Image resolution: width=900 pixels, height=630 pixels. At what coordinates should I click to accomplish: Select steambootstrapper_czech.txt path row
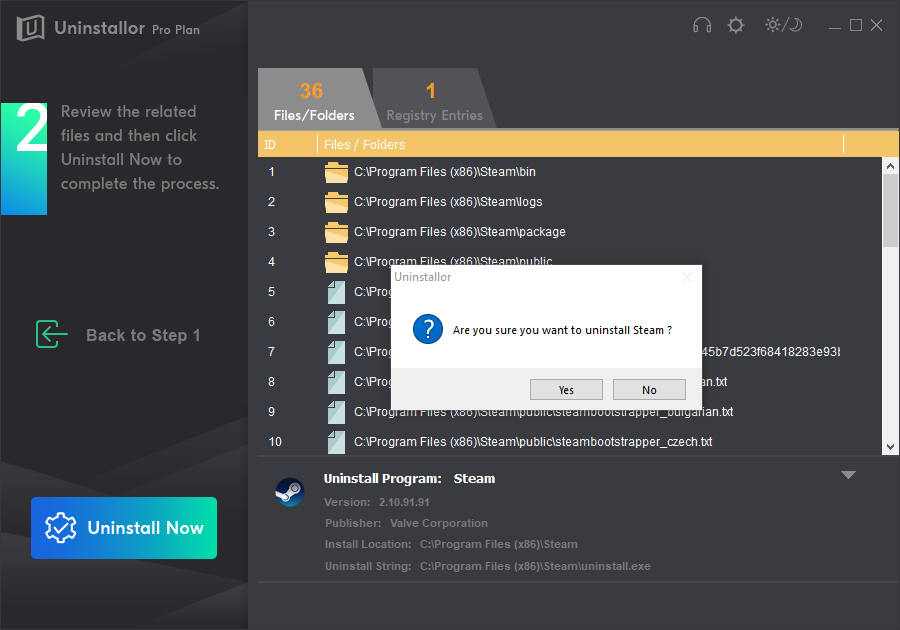click(533, 441)
